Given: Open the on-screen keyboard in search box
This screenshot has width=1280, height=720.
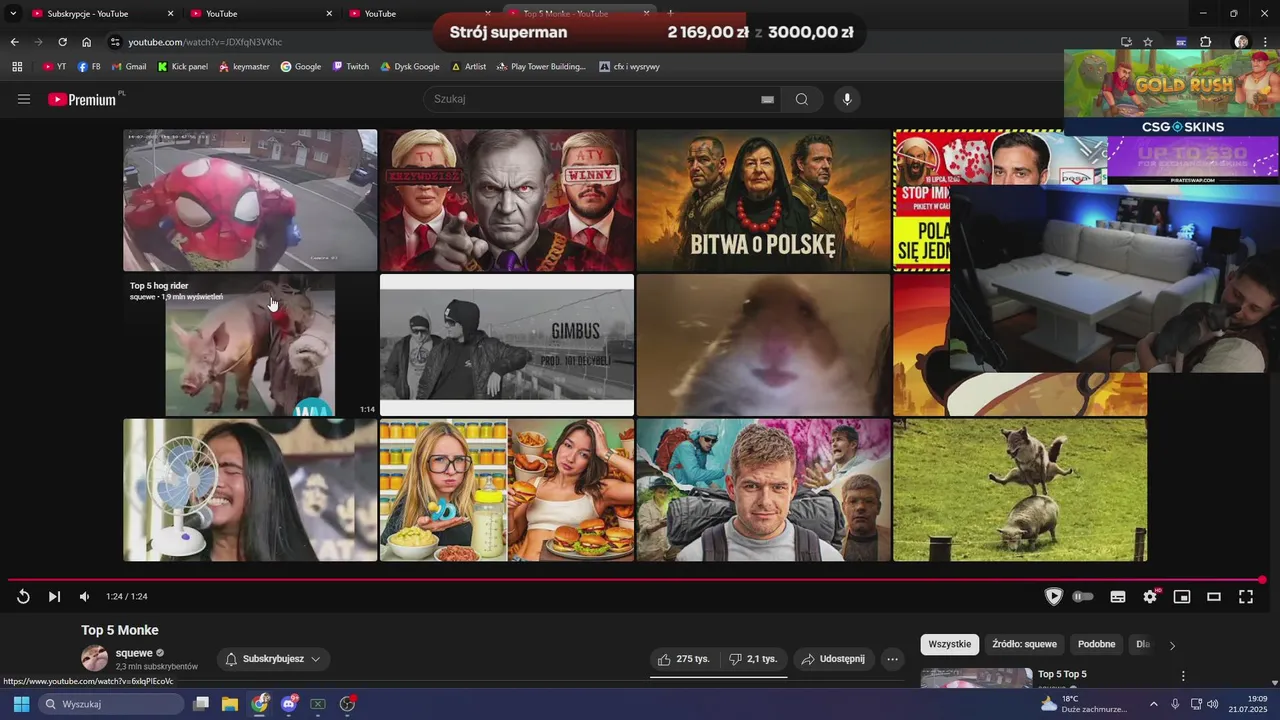Looking at the screenshot, I should click(767, 99).
